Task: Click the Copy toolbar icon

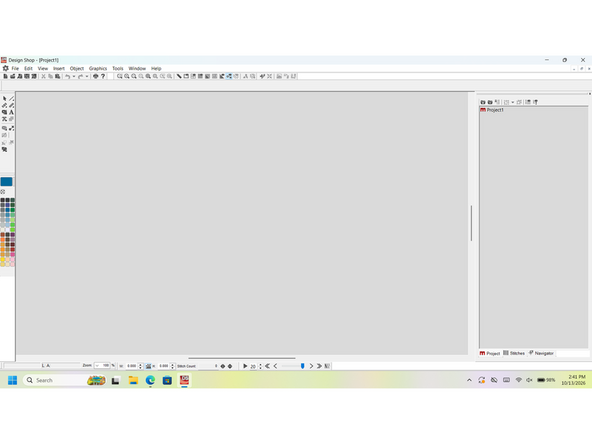Action: tap(51, 76)
